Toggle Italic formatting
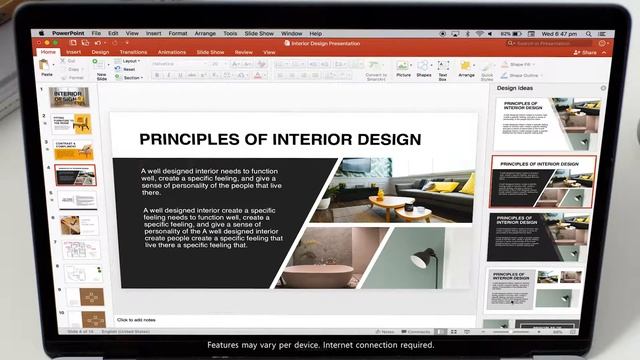Screen dimensions: 640x360 (x=169, y=76)
